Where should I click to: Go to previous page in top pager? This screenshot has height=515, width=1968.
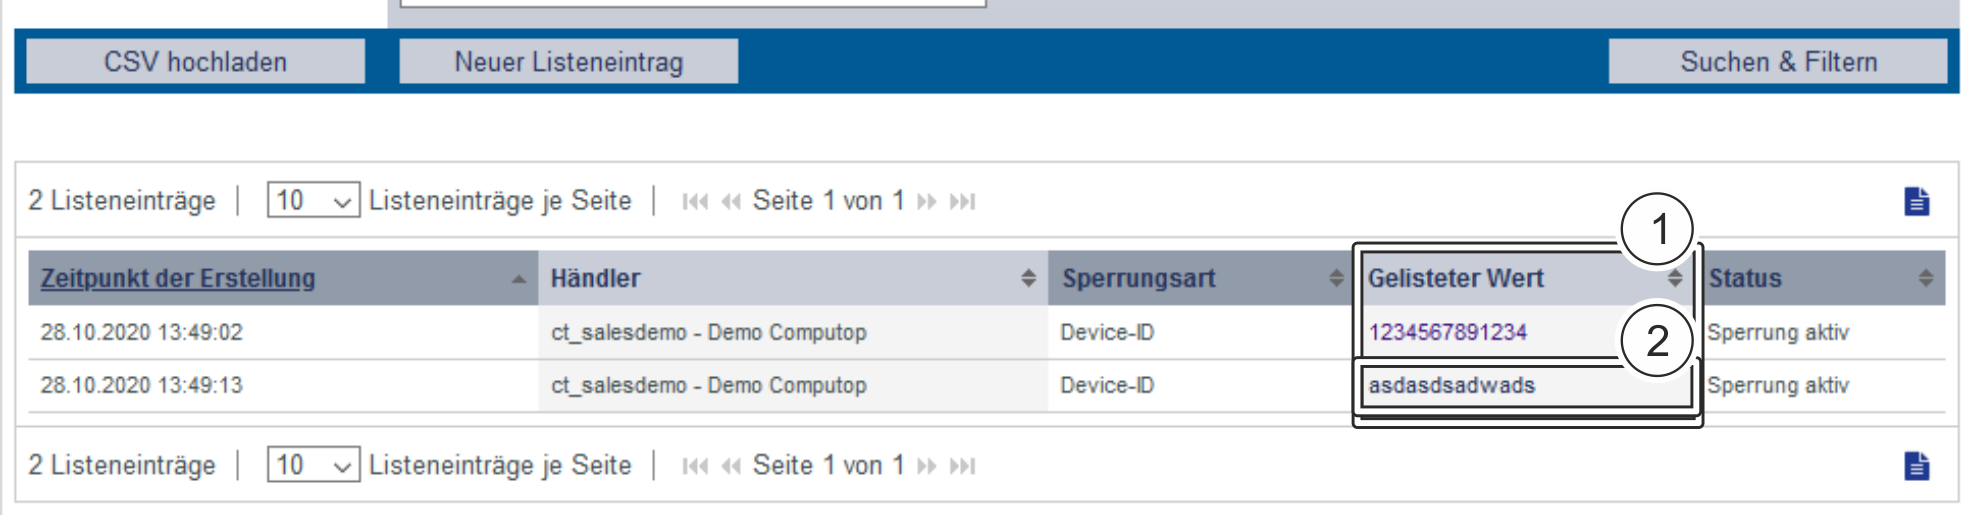[731, 202]
